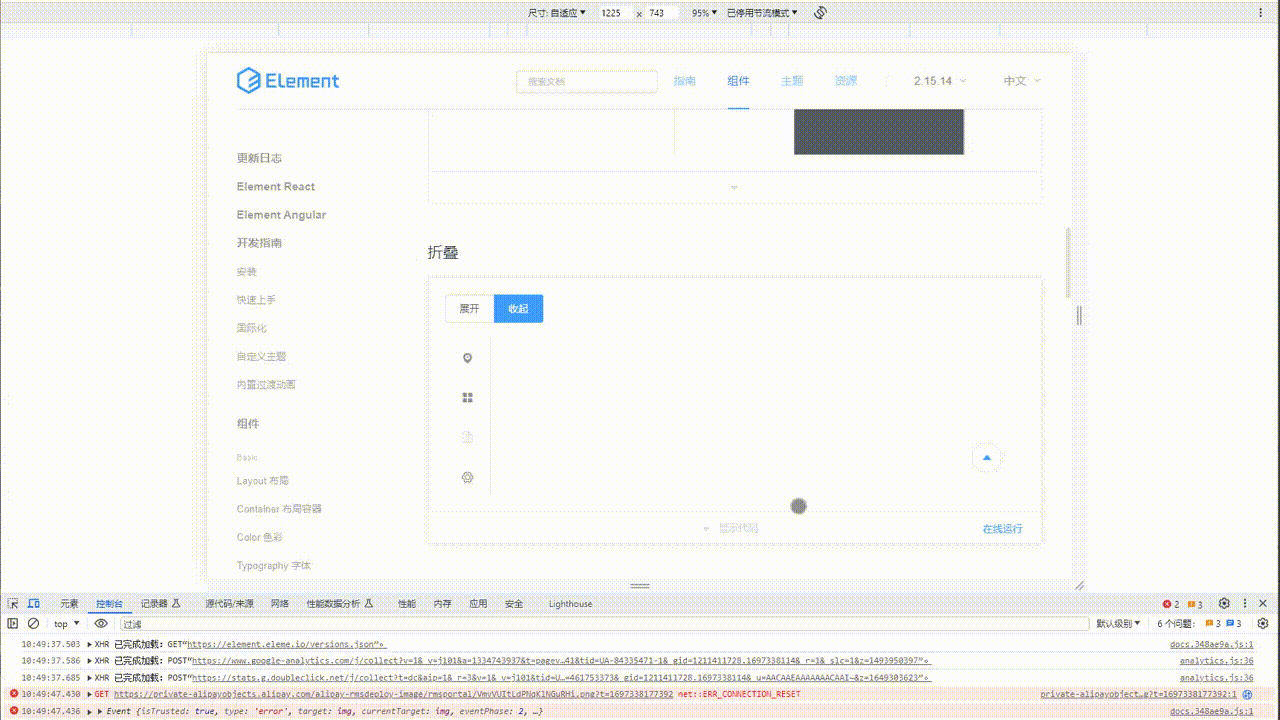
Task: Click the corner resize handle of the viewport
Action: 1079,585
